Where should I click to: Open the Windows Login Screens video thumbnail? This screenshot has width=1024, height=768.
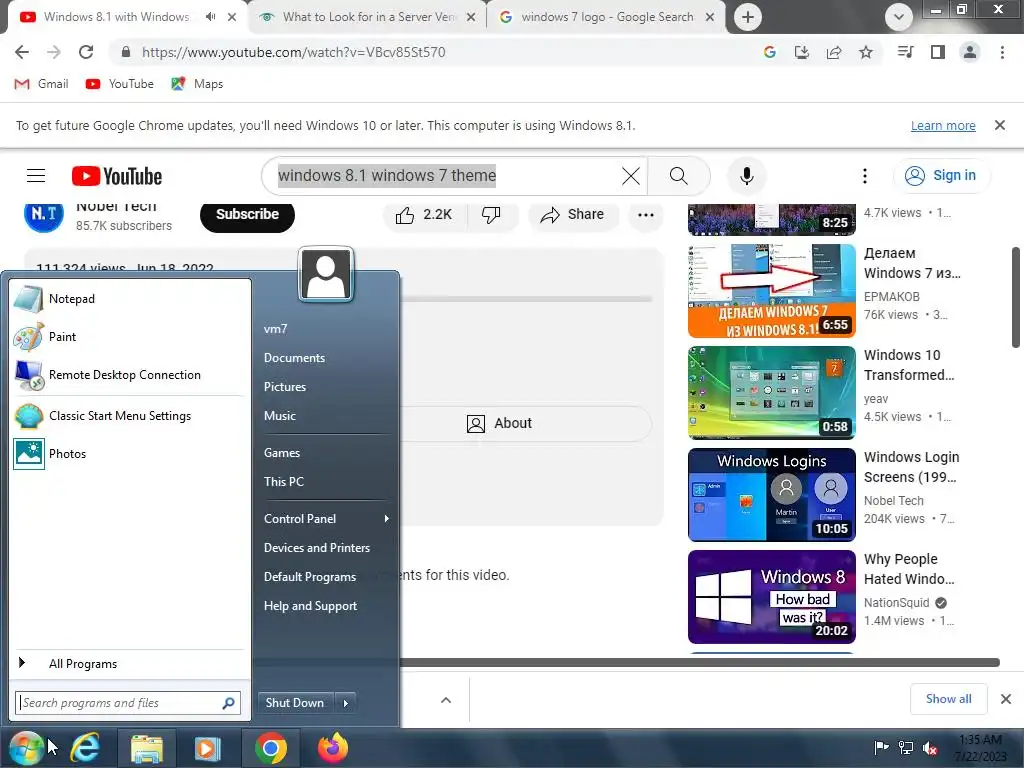(x=771, y=495)
